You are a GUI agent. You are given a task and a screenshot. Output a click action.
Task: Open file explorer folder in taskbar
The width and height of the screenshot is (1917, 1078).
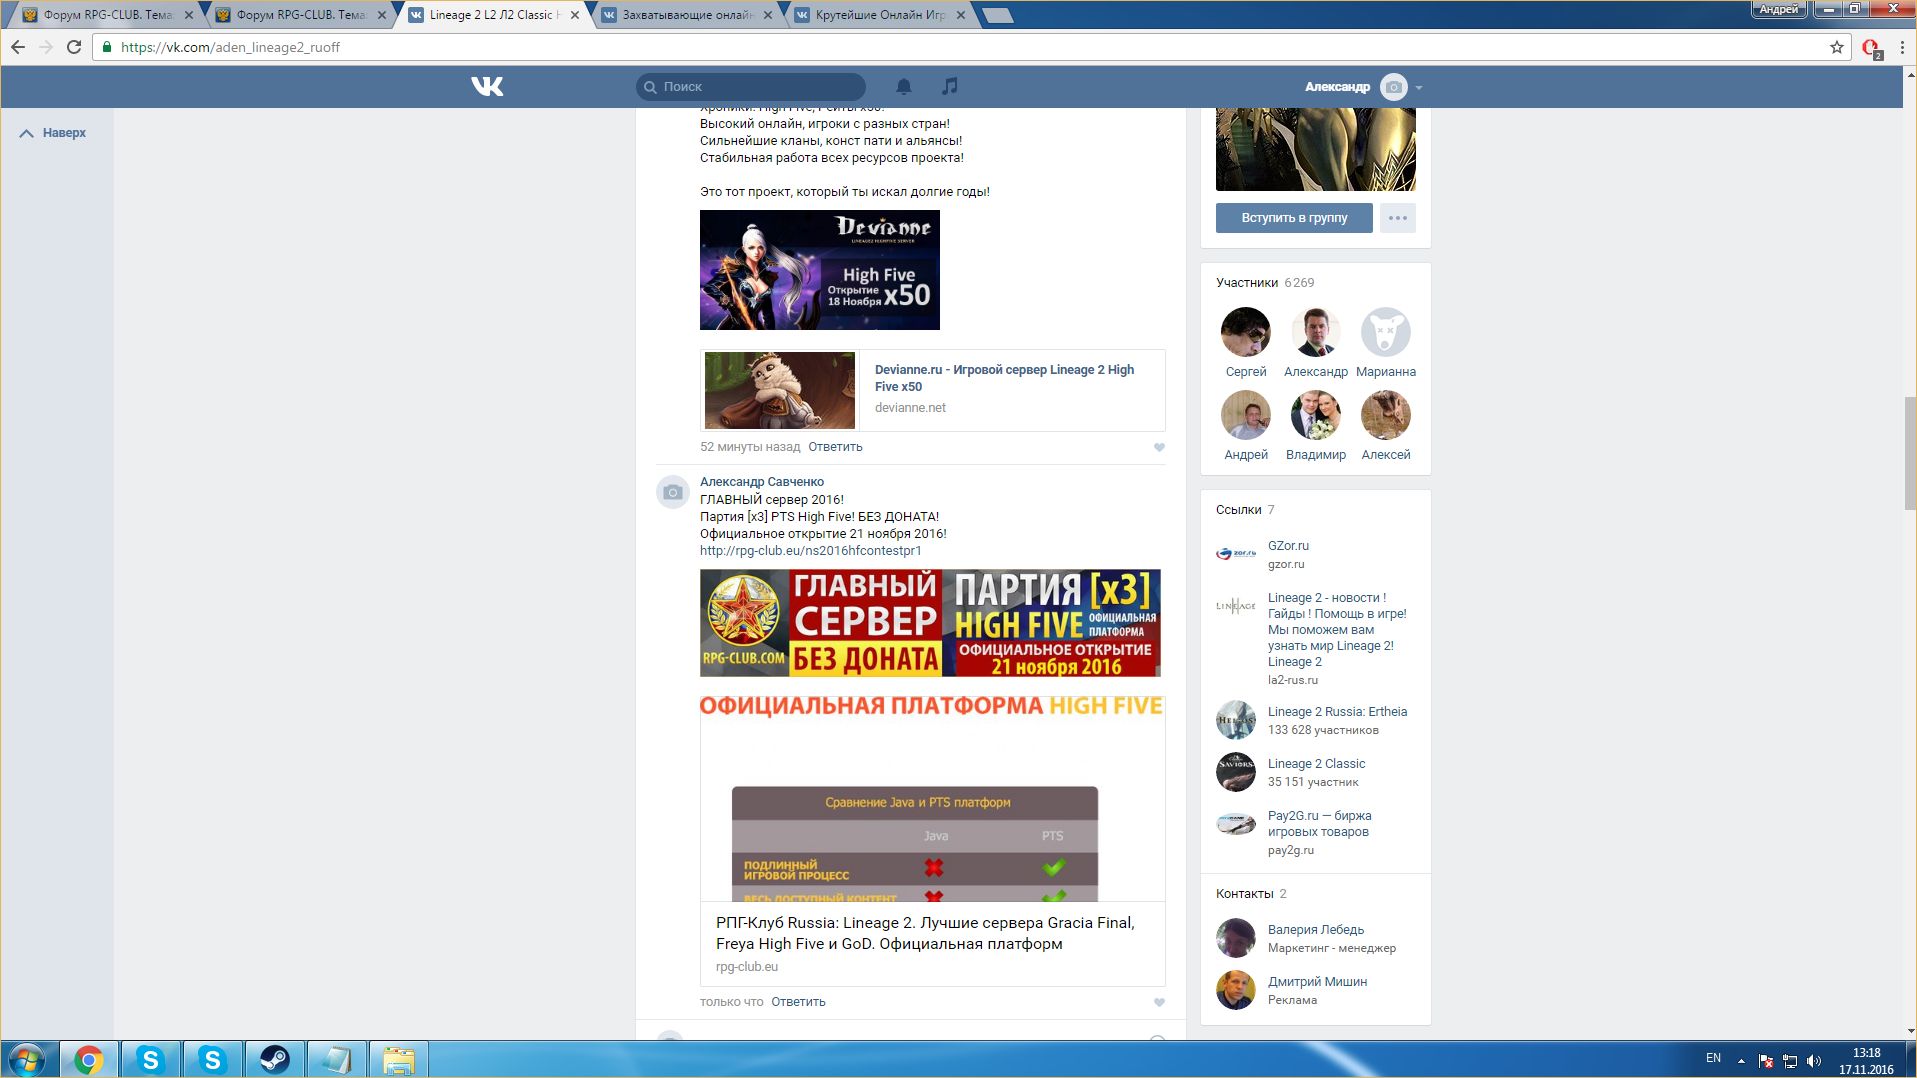click(398, 1059)
